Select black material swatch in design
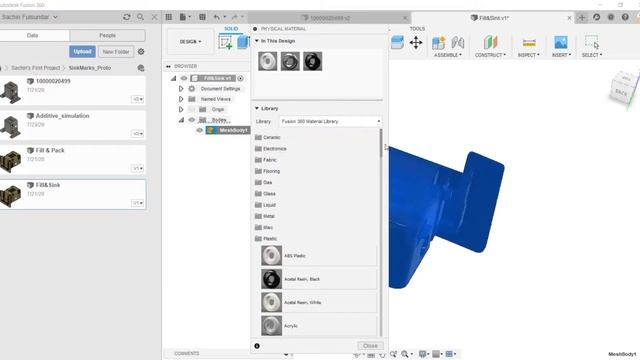 click(312, 61)
